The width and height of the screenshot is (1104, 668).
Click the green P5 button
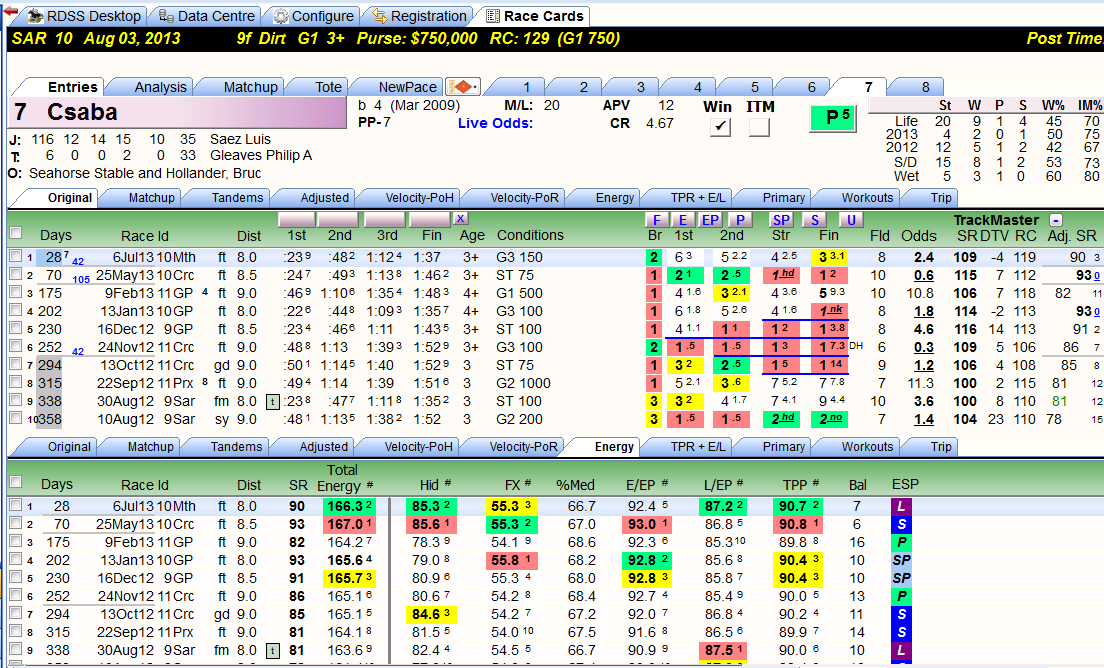[x=834, y=118]
